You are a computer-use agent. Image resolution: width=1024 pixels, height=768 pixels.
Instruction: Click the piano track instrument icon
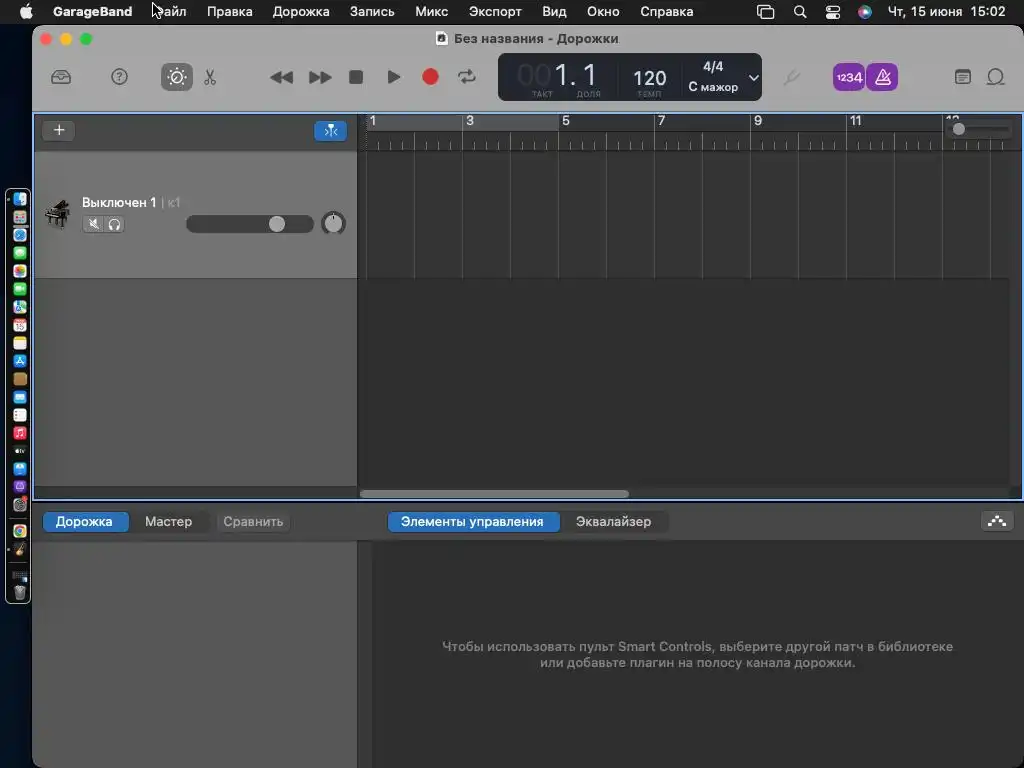[x=57, y=214]
